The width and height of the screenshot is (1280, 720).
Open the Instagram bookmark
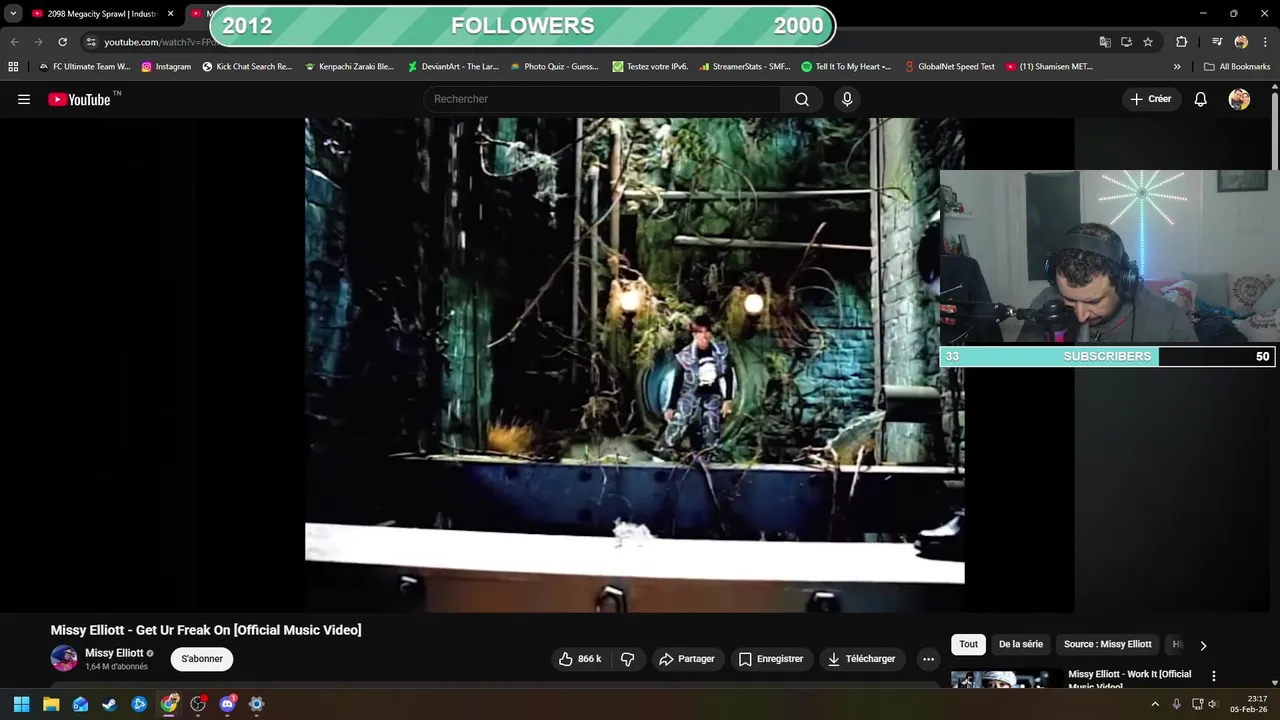[x=166, y=67]
